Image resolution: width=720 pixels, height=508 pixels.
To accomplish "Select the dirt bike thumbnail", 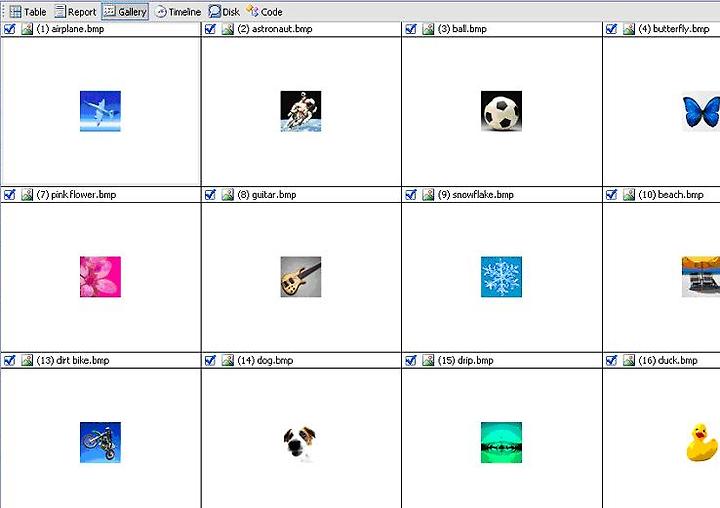I will [x=100, y=442].
